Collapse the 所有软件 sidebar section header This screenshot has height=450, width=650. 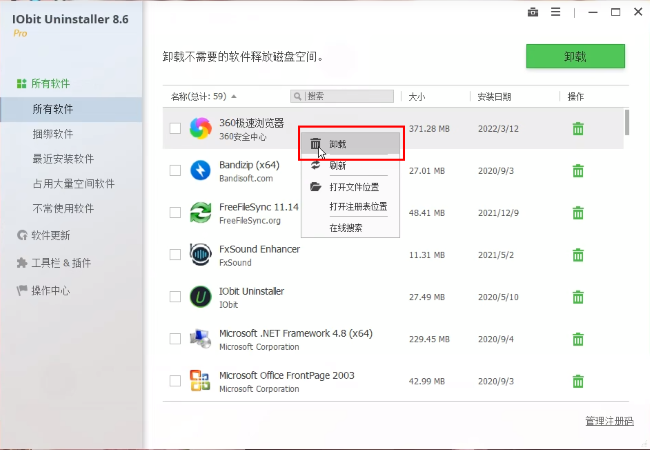[43, 84]
